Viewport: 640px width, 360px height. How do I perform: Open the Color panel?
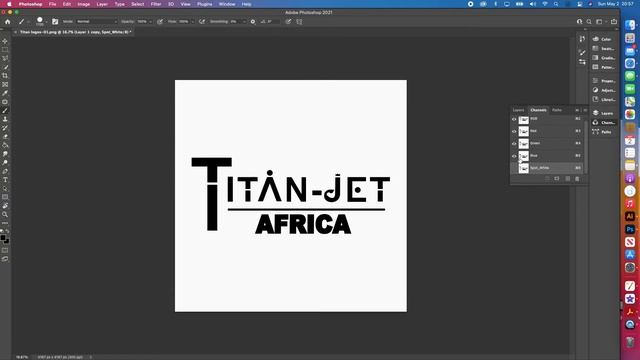coord(603,39)
